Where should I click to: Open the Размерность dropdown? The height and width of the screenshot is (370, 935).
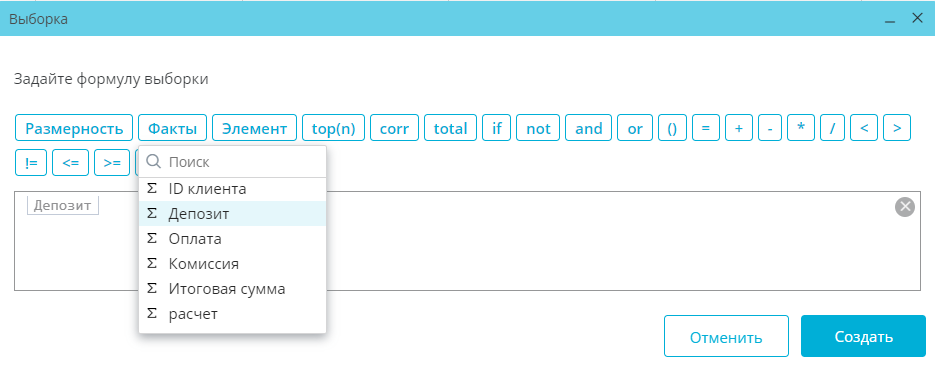(x=74, y=128)
